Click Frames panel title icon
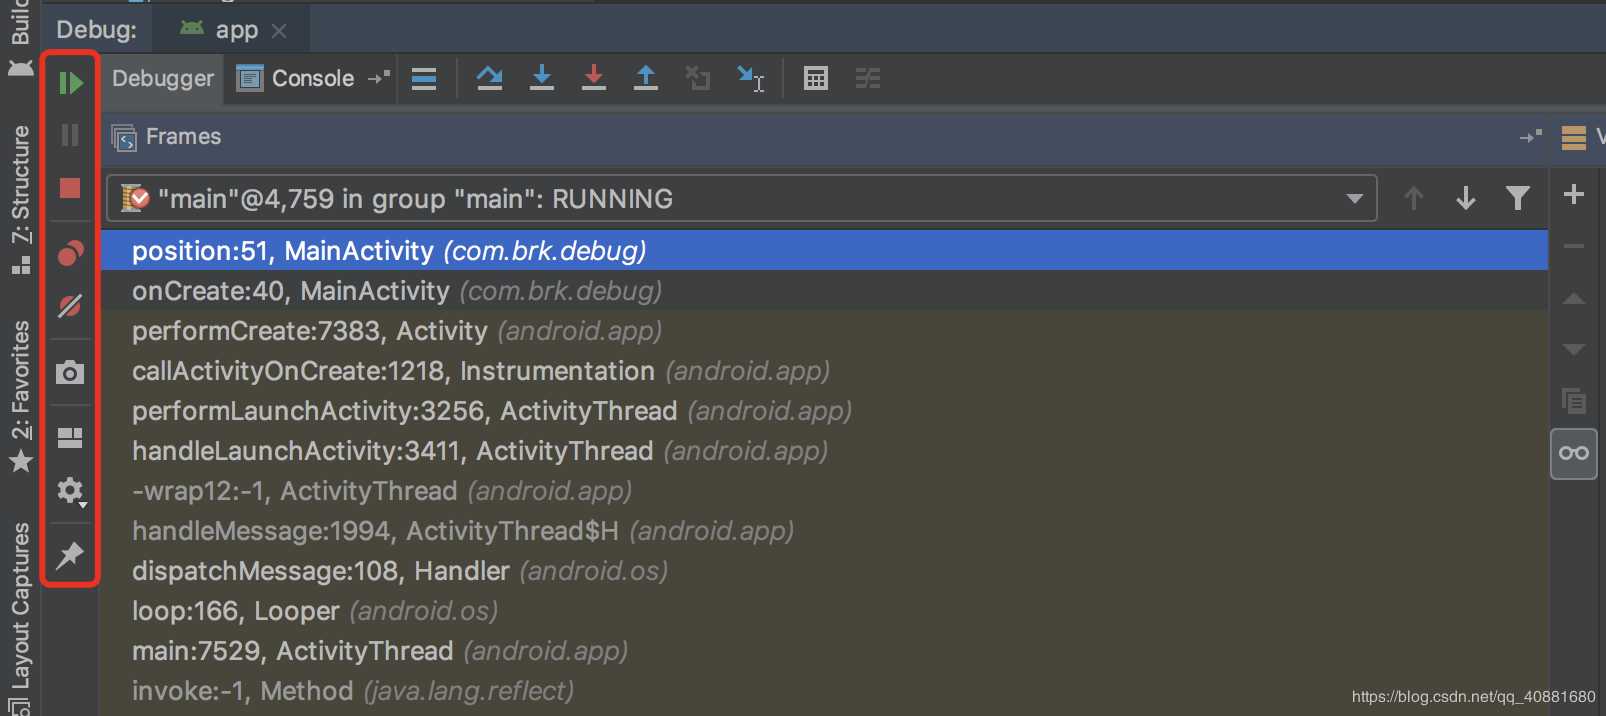This screenshot has height=716, width=1606. point(124,137)
